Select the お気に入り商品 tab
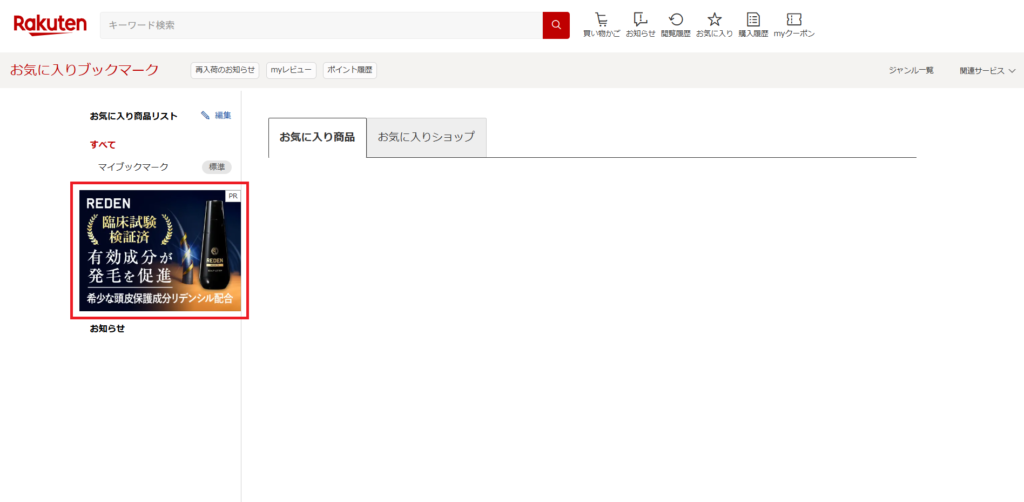The image size is (1024, 502). pos(317,137)
